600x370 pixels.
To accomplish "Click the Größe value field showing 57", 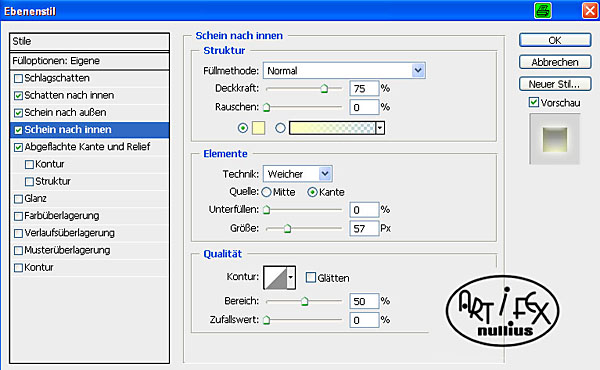I will [x=364, y=228].
